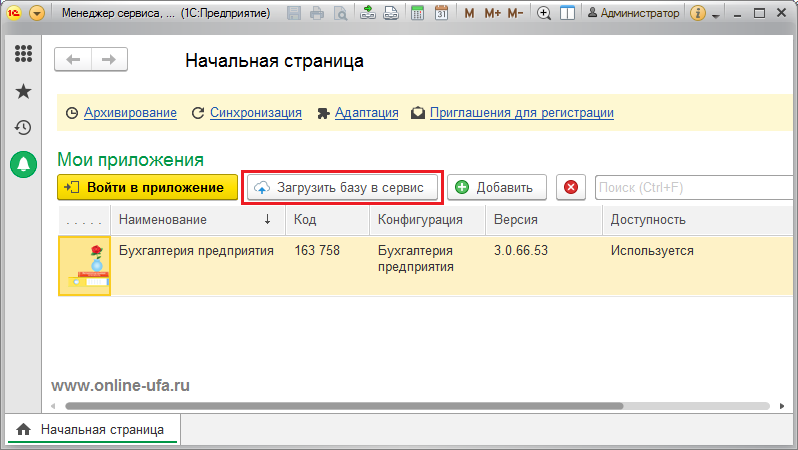Click the refresh icon beside Синхронизация

[x=197, y=113]
